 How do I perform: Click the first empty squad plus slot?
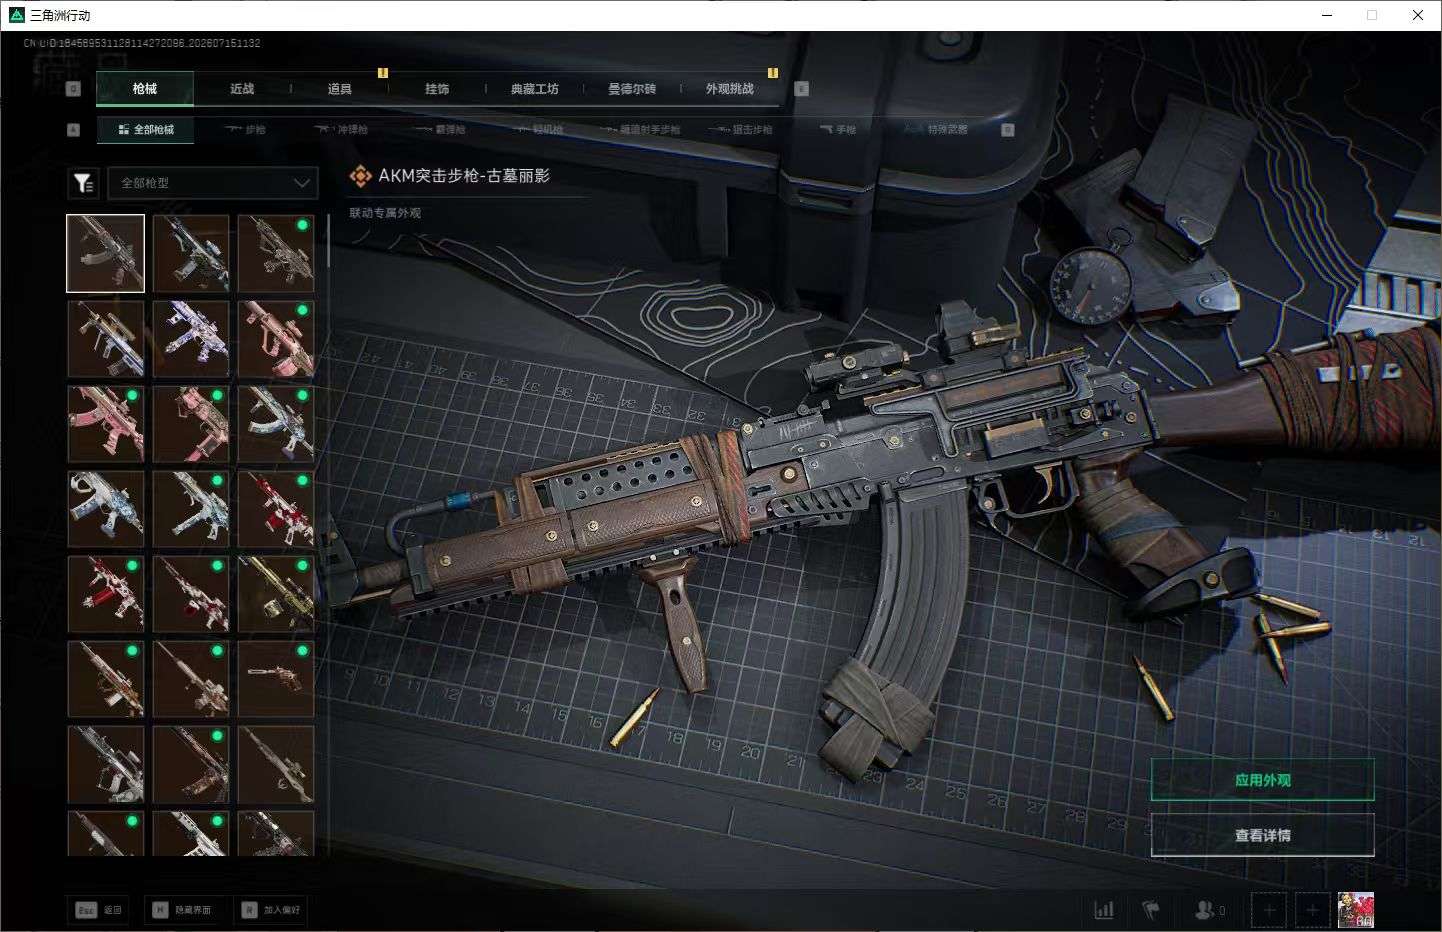tap(1269, 910)
